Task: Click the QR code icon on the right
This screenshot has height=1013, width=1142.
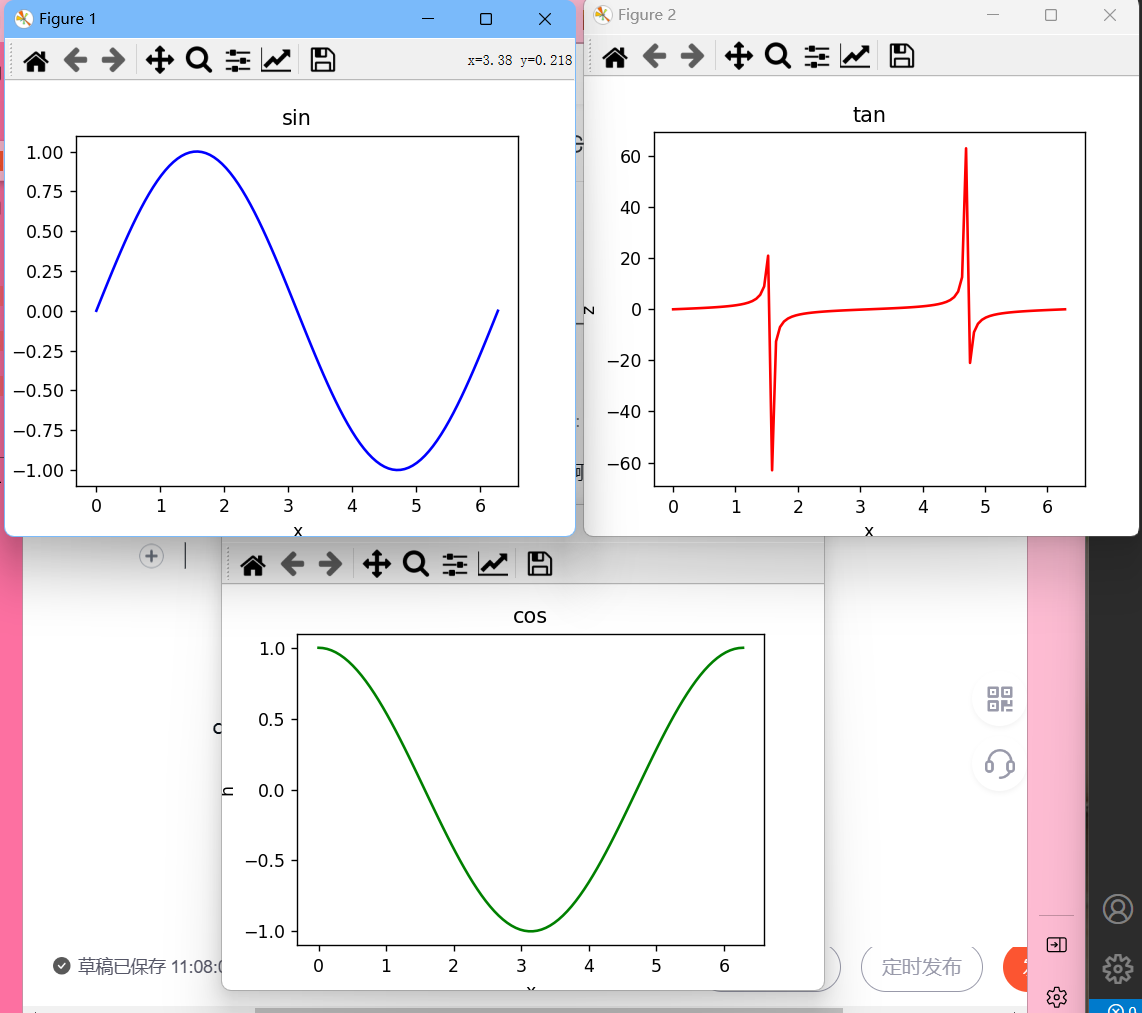Action: coord(998,700)
